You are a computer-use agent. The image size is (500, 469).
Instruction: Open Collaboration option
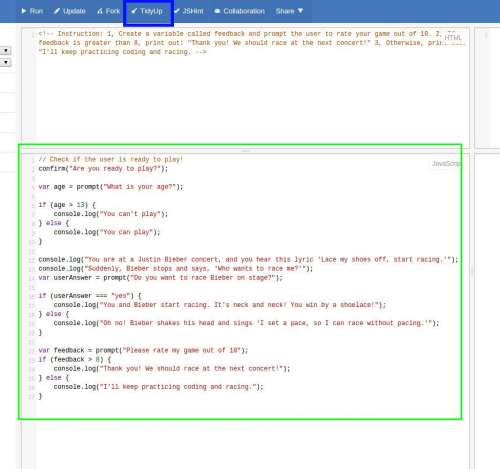click(239, 11)
